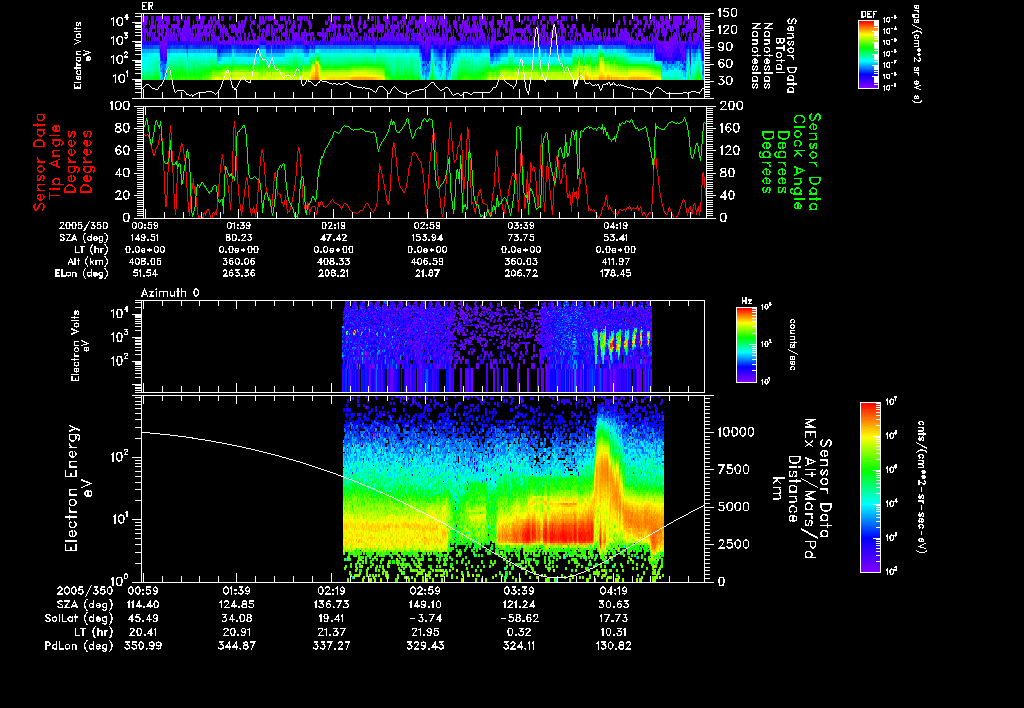This screenshot has width=1024, height=708.
Task: Select SZA value 124.85
Action: pyautogui.click(x=236, y=605)
